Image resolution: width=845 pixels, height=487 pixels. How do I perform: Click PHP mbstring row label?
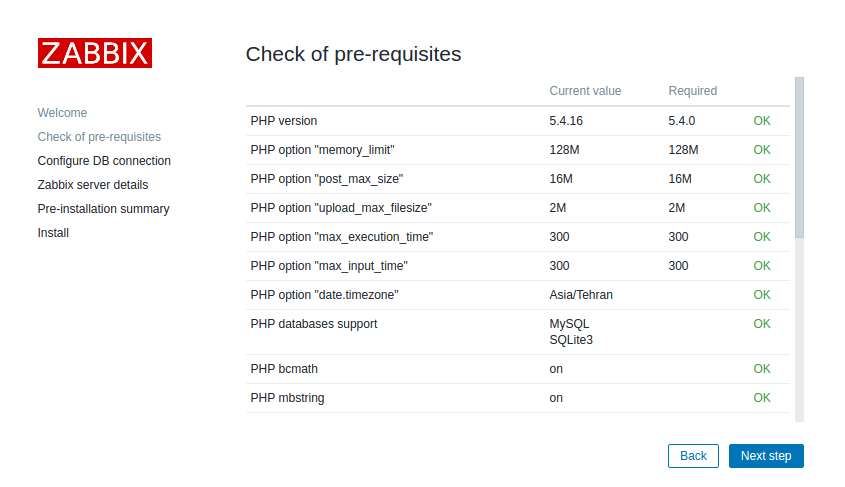click(287, 398)
